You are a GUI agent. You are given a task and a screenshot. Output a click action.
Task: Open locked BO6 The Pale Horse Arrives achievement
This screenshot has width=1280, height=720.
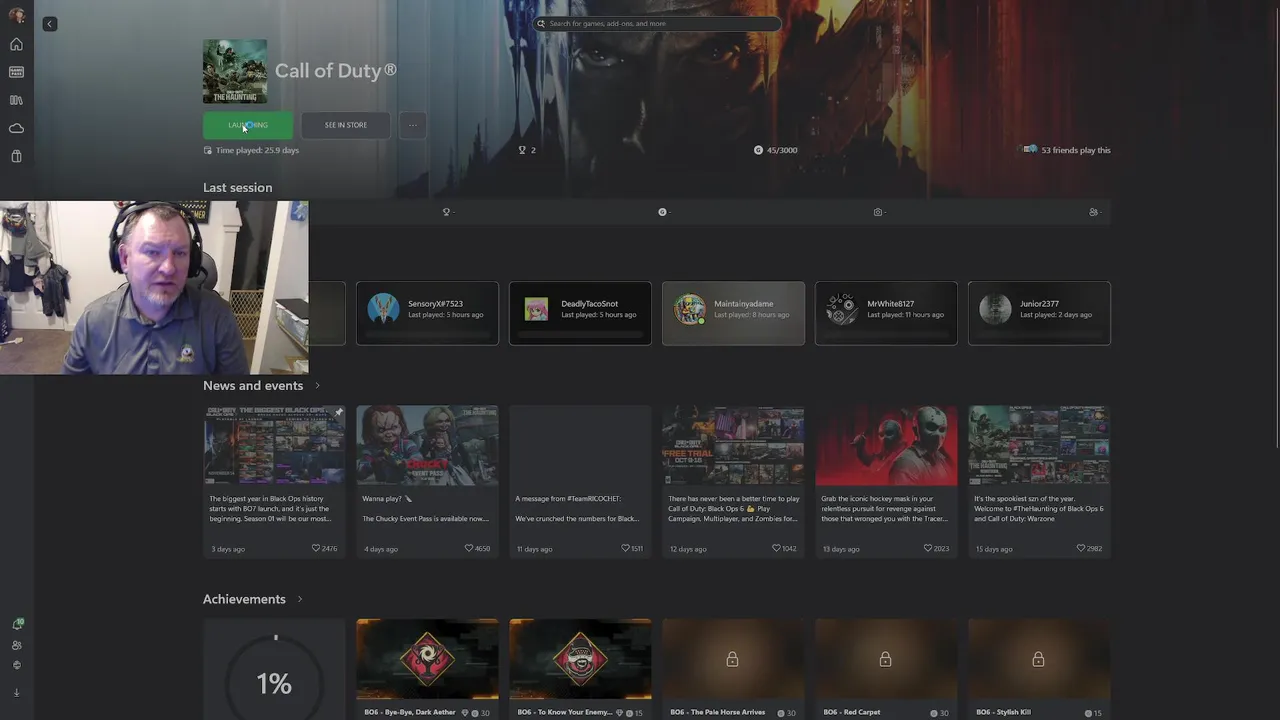(733, 668)
